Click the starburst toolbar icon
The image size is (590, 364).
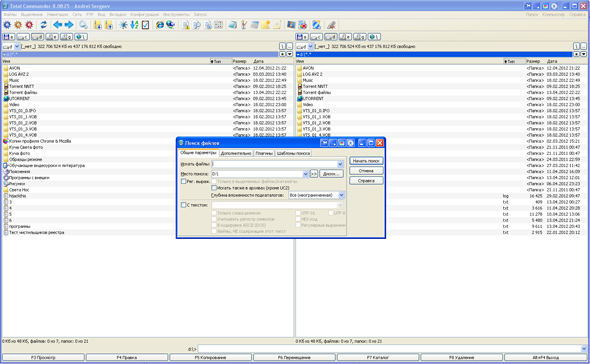click(123, 25)
